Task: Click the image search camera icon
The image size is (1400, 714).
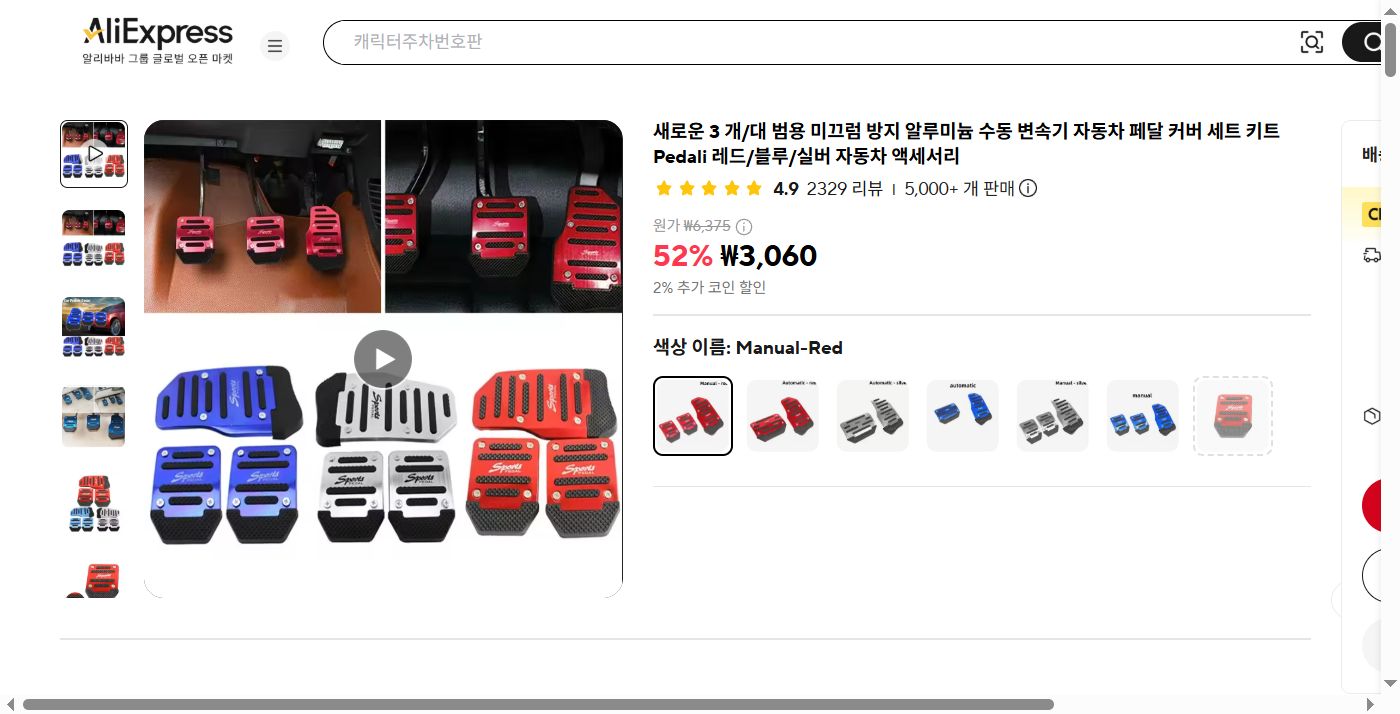Action: [1311, 42]
